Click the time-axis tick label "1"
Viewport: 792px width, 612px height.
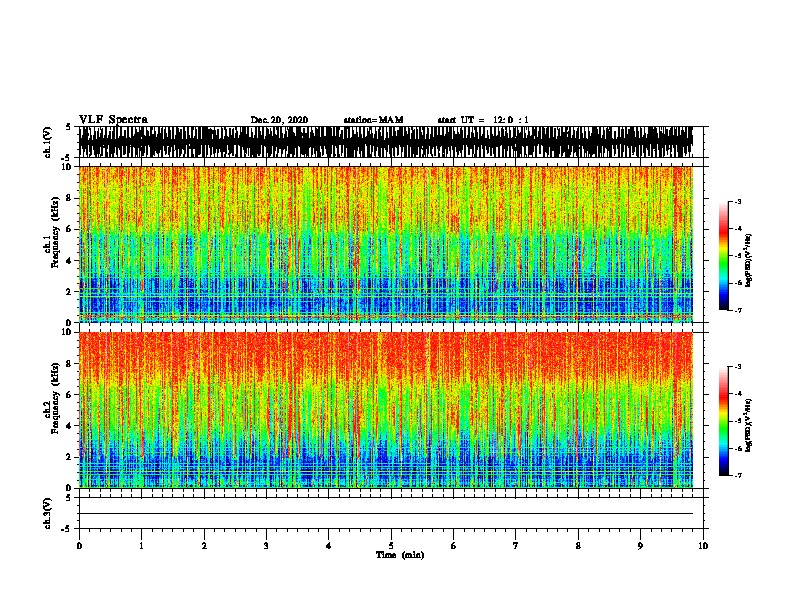(141, 546)
